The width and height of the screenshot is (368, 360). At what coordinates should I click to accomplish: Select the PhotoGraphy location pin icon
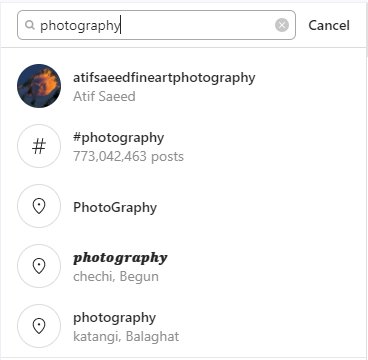click(x=39, y=206)
